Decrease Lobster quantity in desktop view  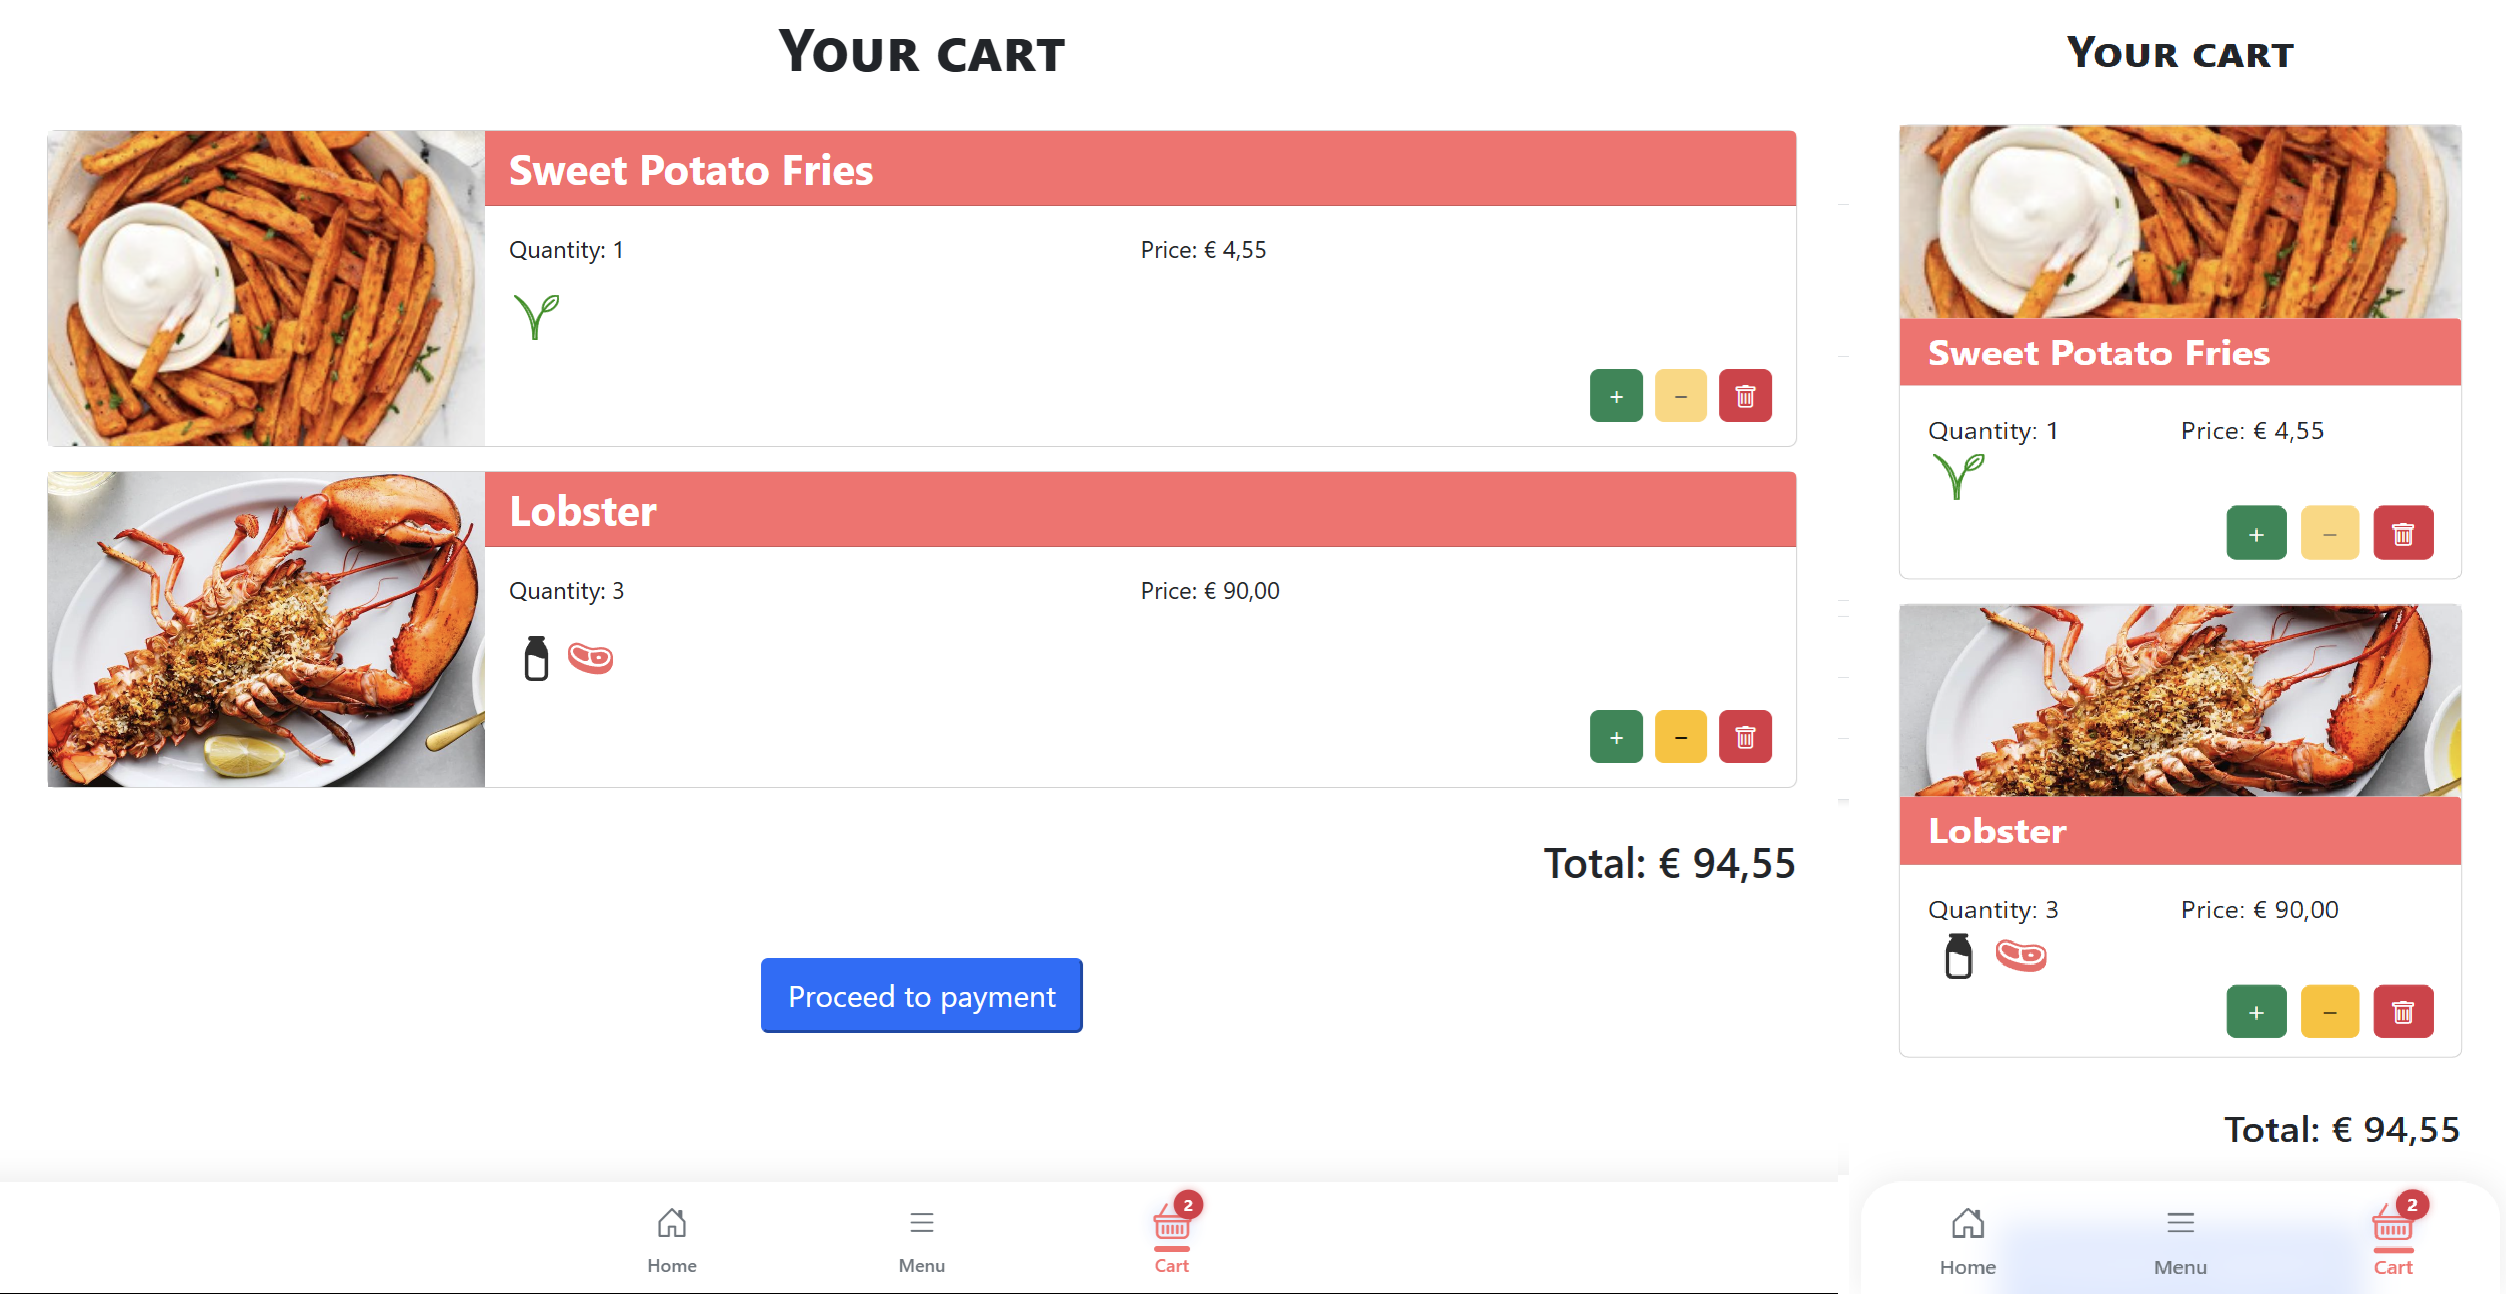(x=1680, y=737)
